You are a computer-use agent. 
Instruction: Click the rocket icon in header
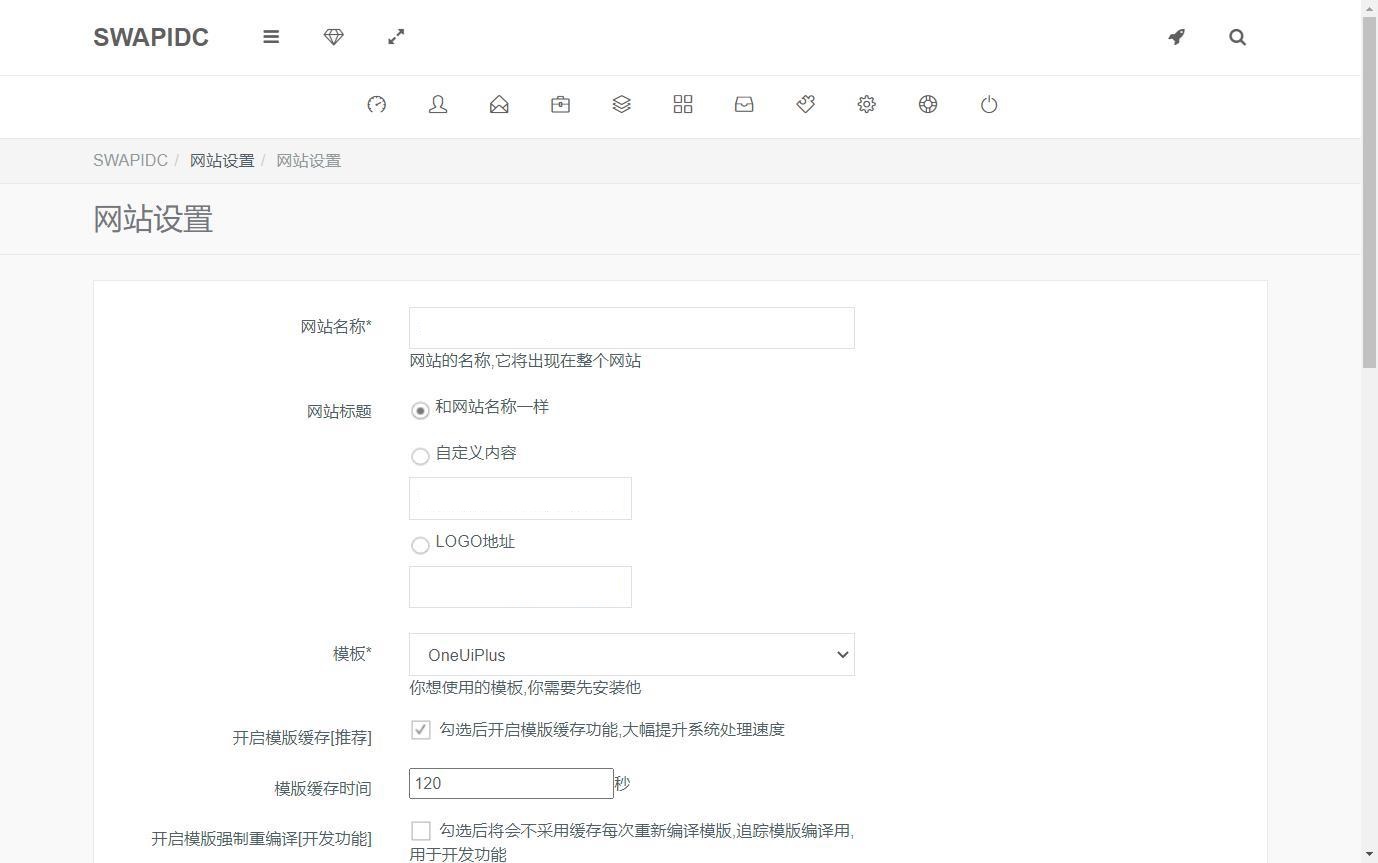coord(1176,37)
